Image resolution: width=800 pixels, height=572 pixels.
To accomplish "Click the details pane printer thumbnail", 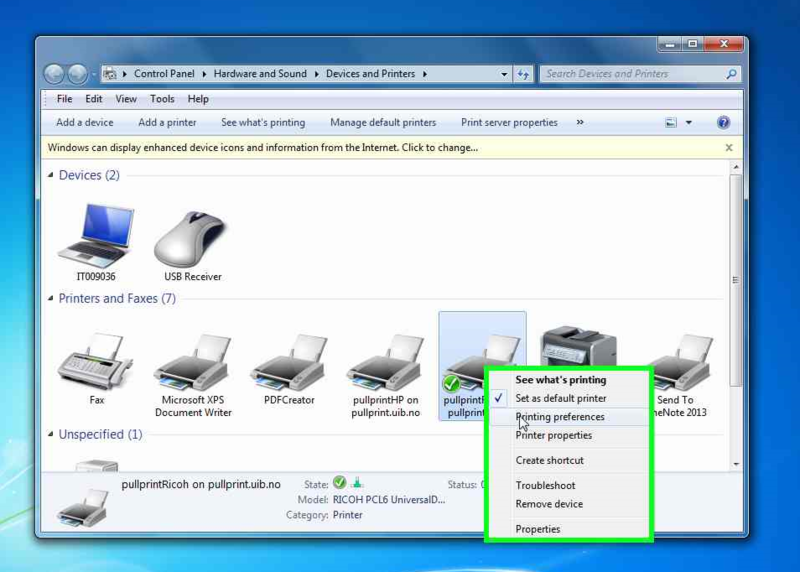I will [x=83, y=508].
